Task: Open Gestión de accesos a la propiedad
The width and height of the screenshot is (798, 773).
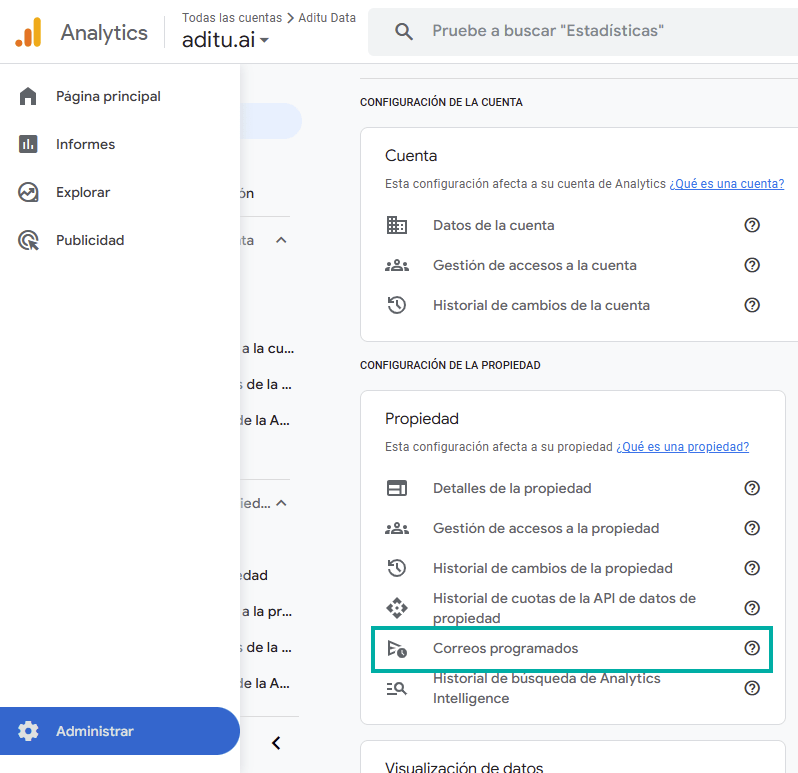Action: click(546, 528)
